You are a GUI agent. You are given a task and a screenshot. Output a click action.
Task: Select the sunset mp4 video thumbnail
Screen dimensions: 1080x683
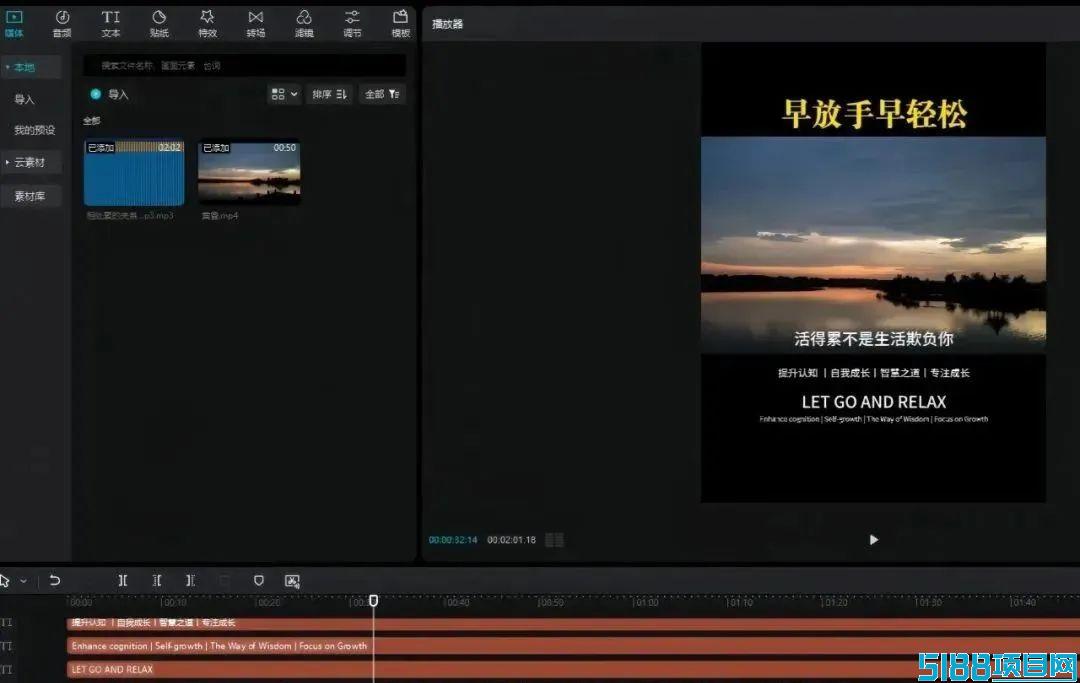[249, 173]
